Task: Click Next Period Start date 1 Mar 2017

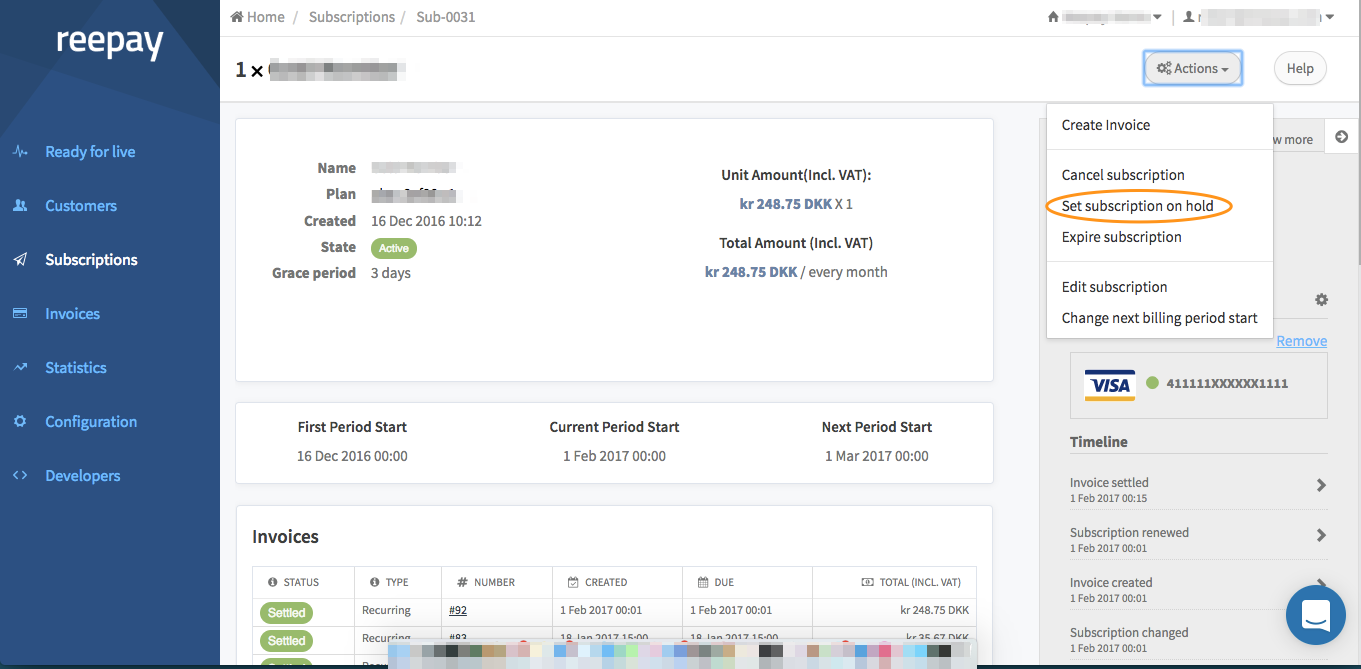Action: point(877,456)
